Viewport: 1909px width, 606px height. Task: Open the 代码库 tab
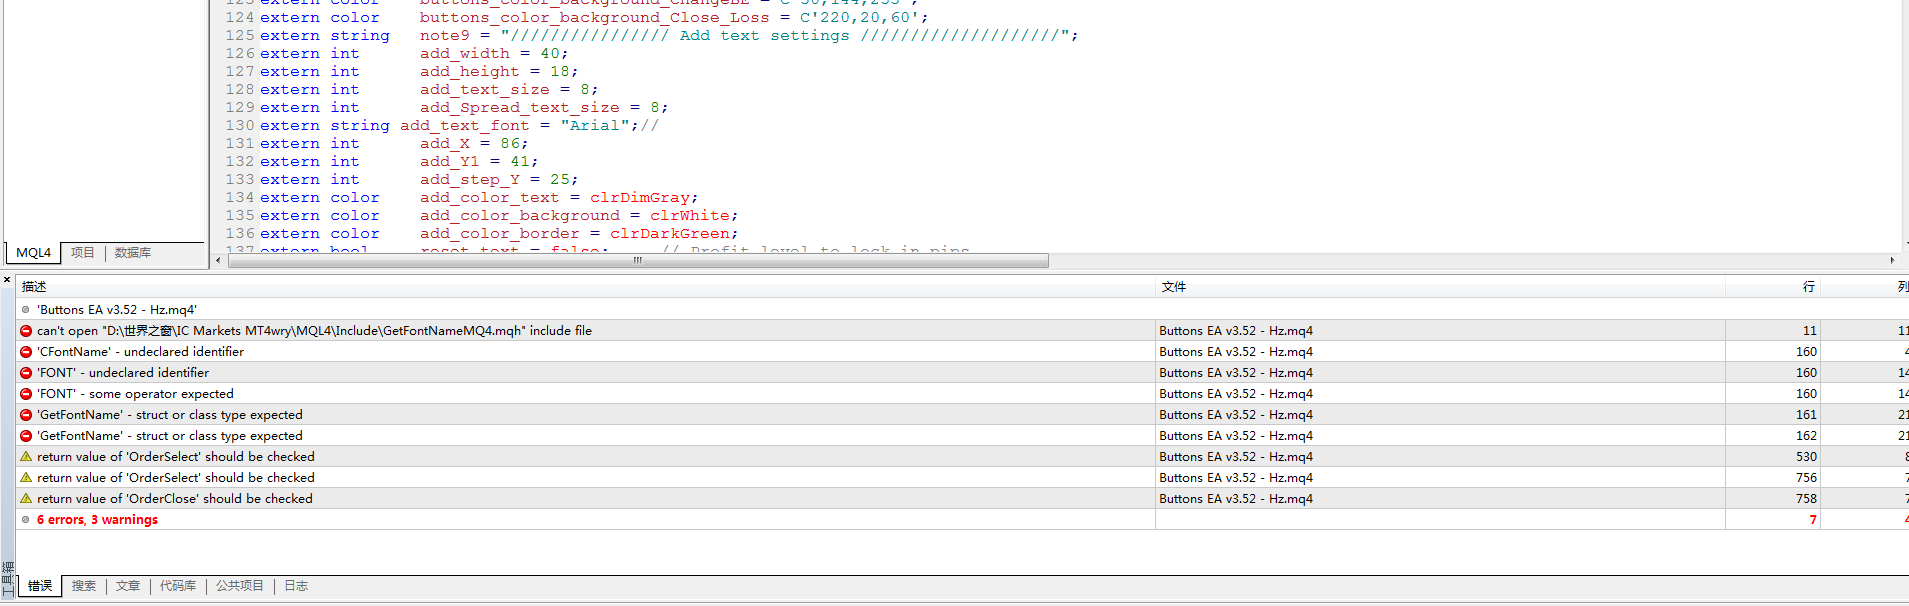[x=178, y=586]
